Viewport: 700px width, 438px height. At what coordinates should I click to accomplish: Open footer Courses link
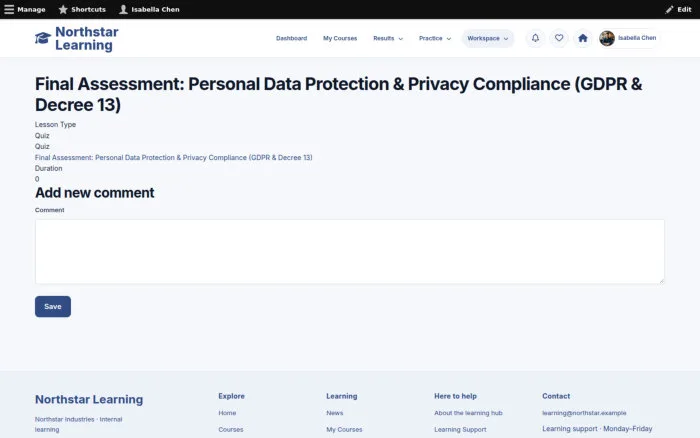(231, 430)
